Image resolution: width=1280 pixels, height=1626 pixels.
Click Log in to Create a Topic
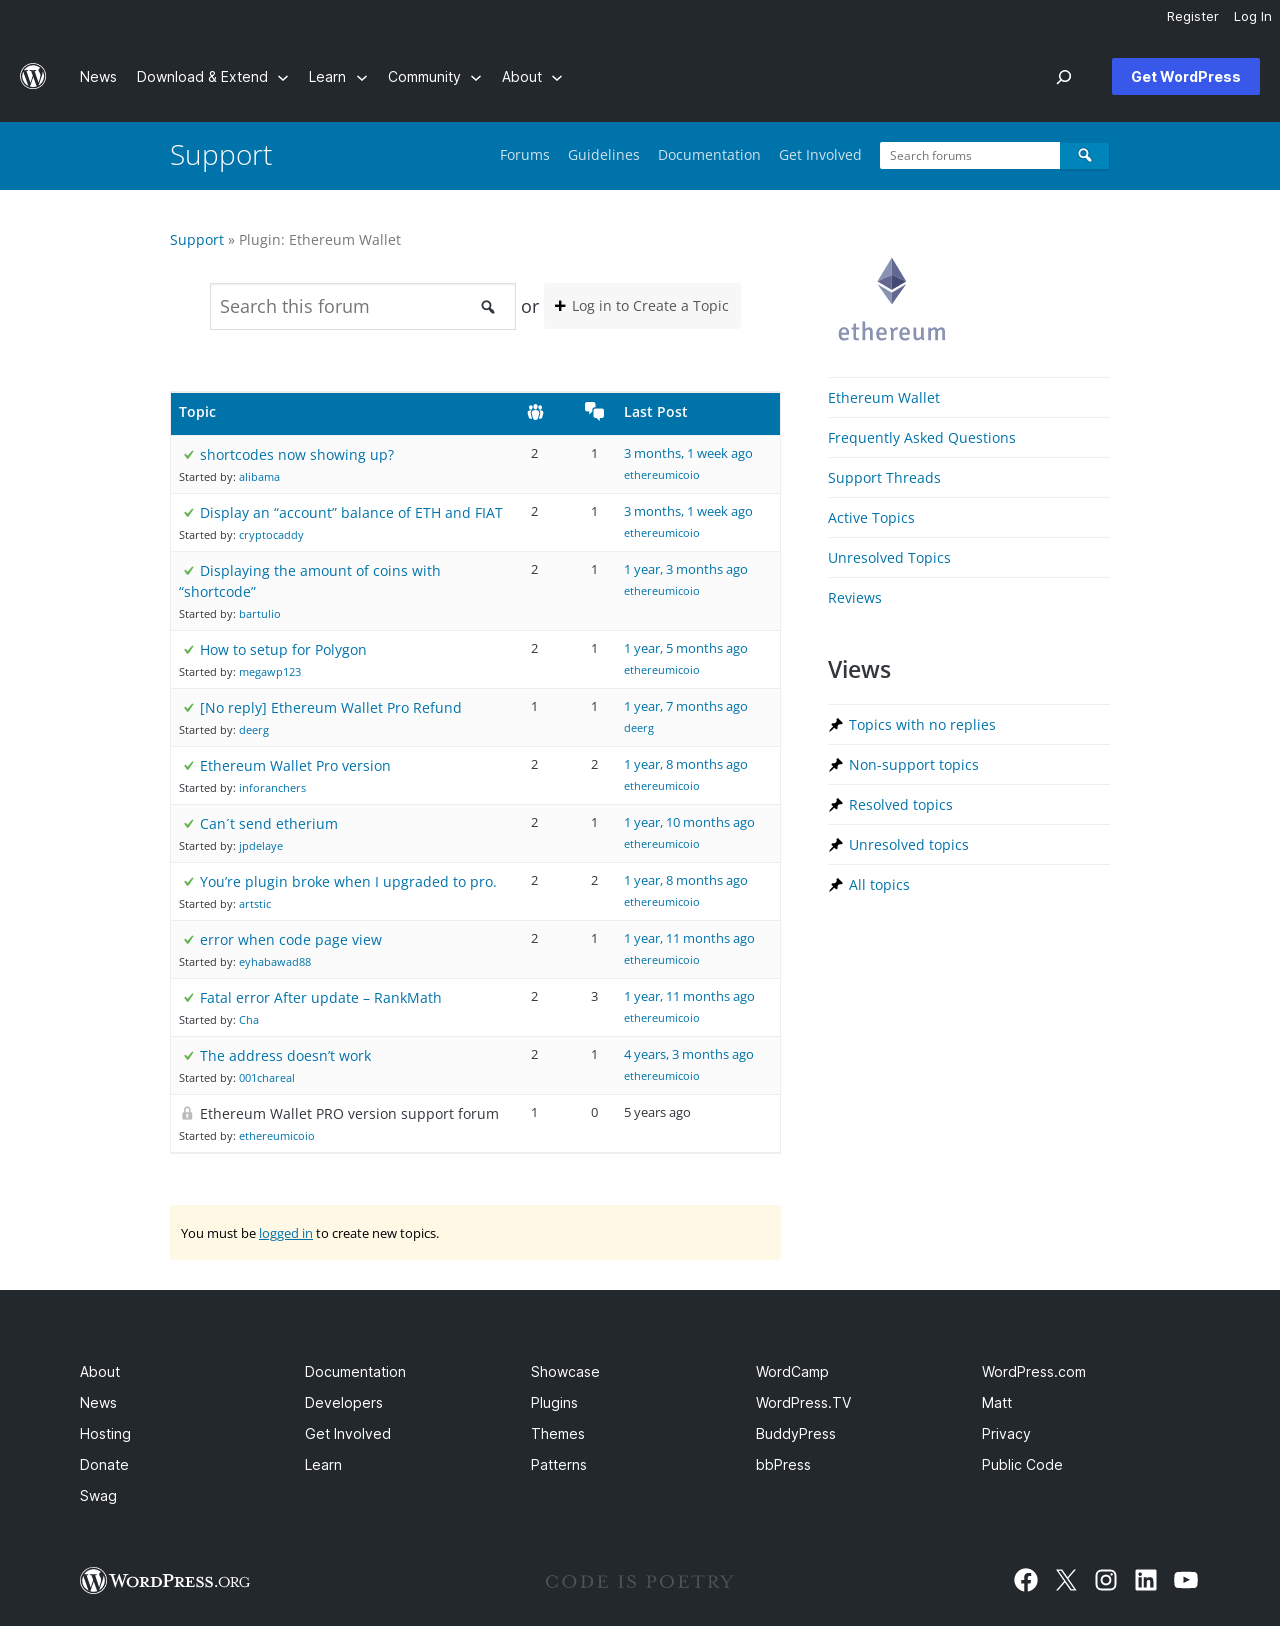[x=642, y=306]
